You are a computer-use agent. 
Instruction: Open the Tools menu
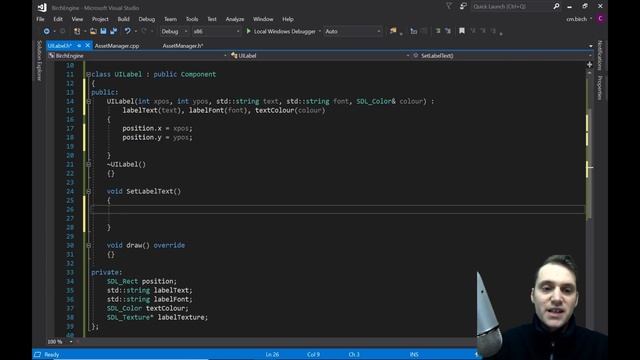pos(192,19)
